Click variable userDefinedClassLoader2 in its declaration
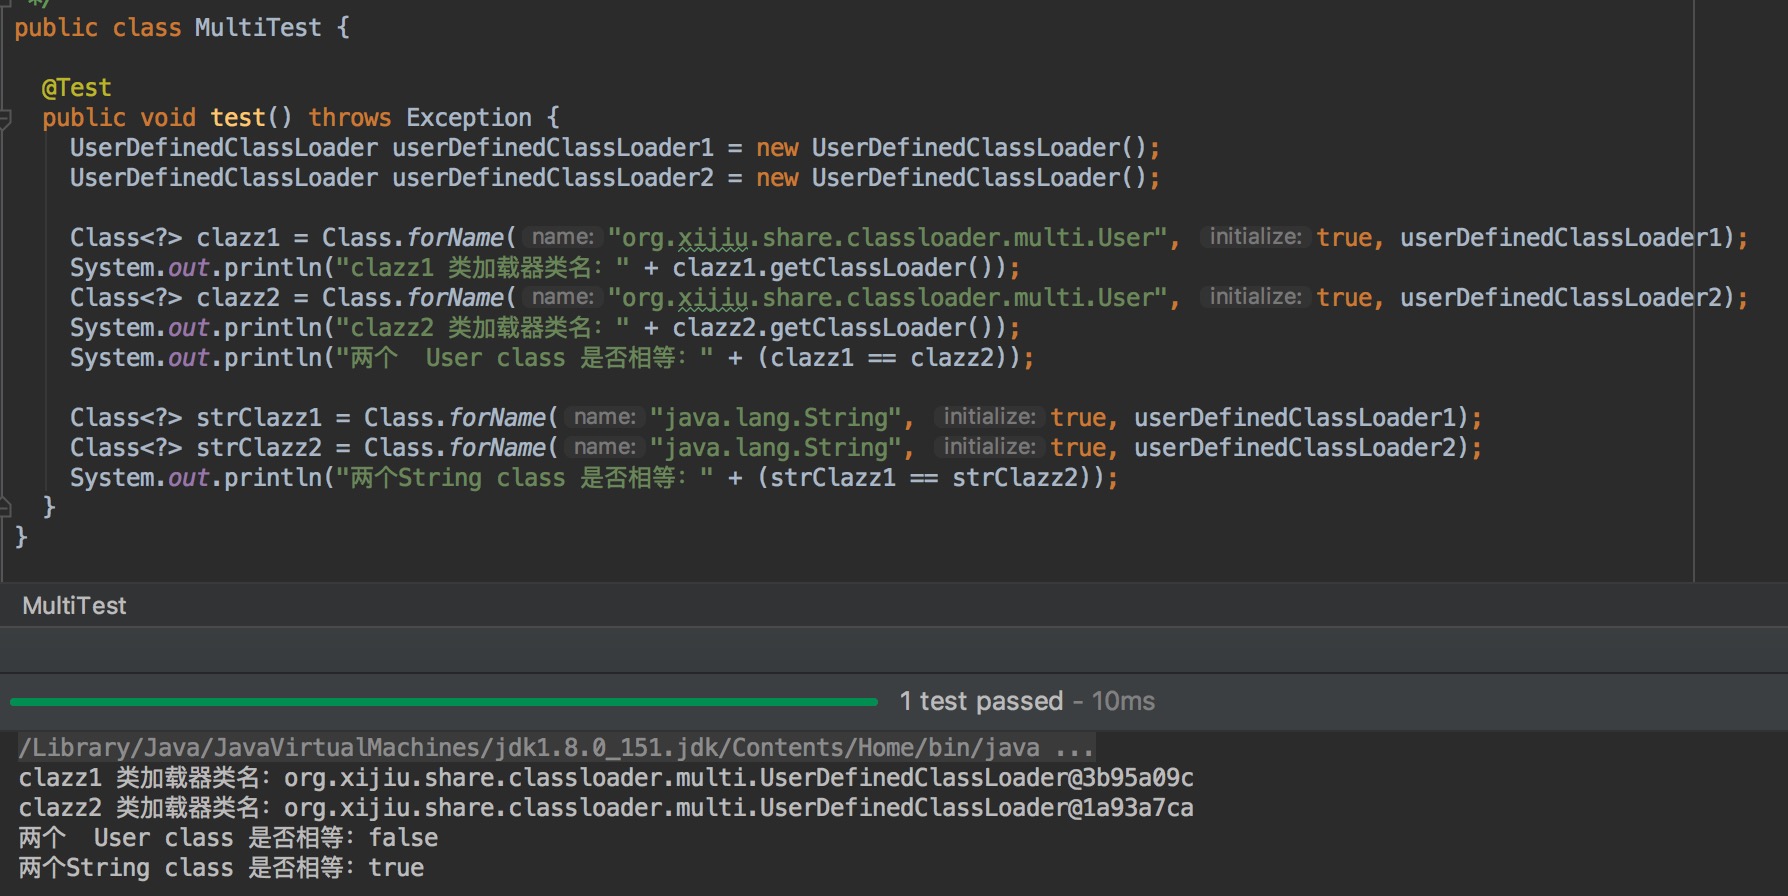Viewport: 1788px width, 896px height. (553, 178)
